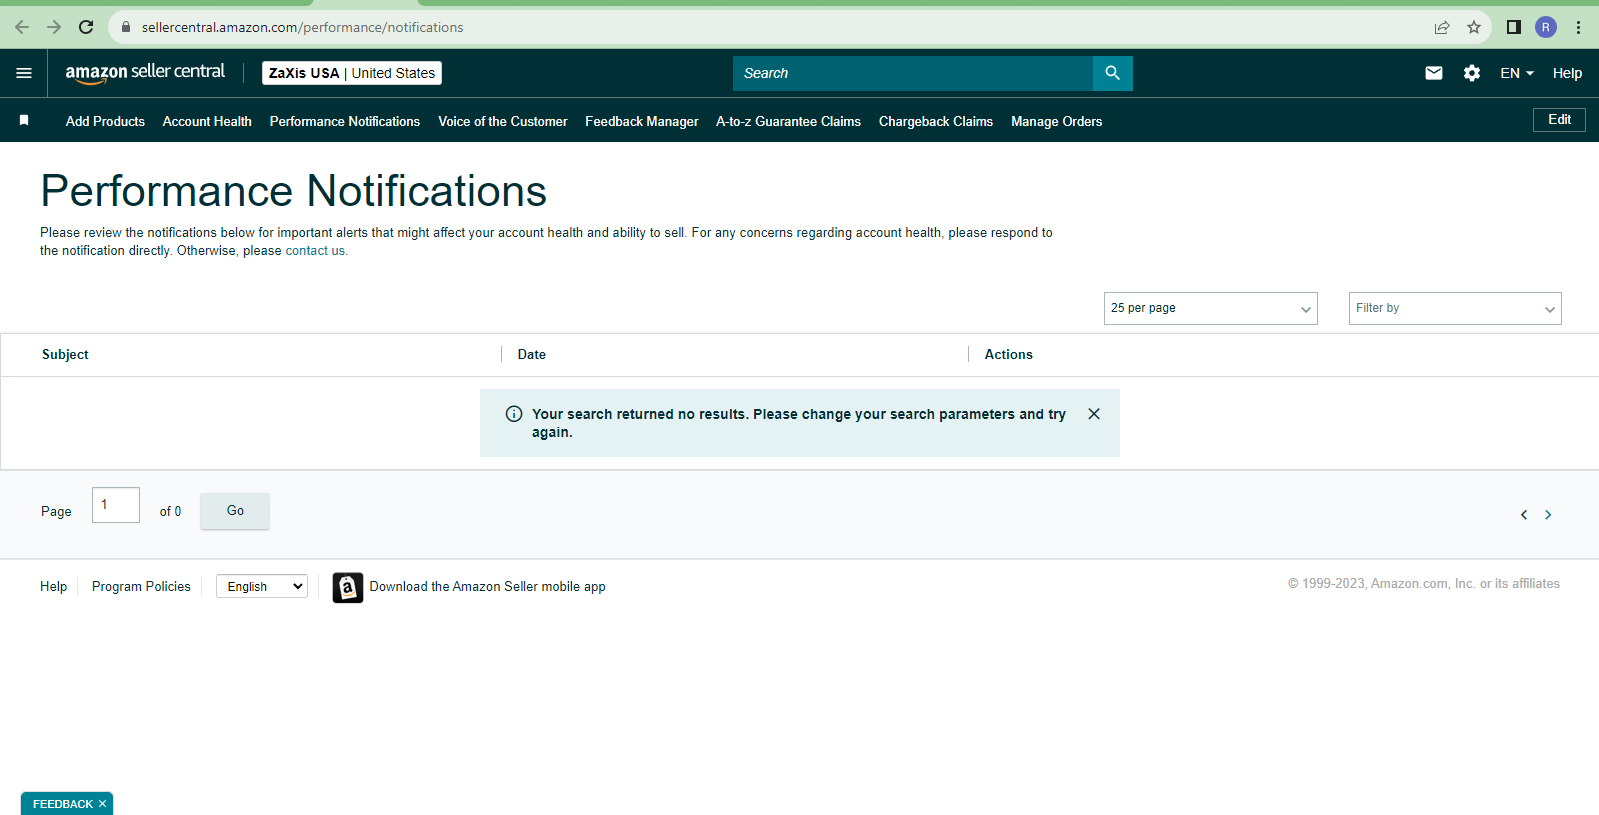The image size is (1599, 815).
Task: Open Manage Orders menu item
Action: (1057, 121)
